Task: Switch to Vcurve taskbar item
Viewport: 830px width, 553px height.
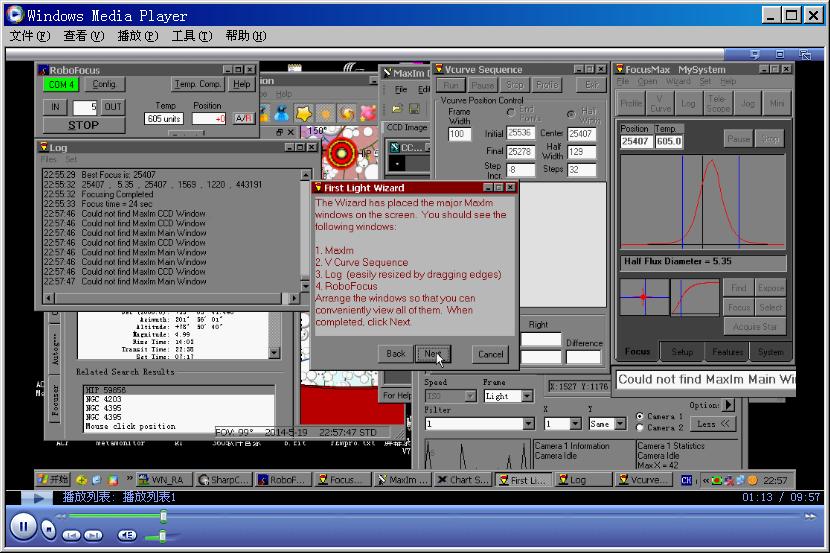Action: point(644,479)
